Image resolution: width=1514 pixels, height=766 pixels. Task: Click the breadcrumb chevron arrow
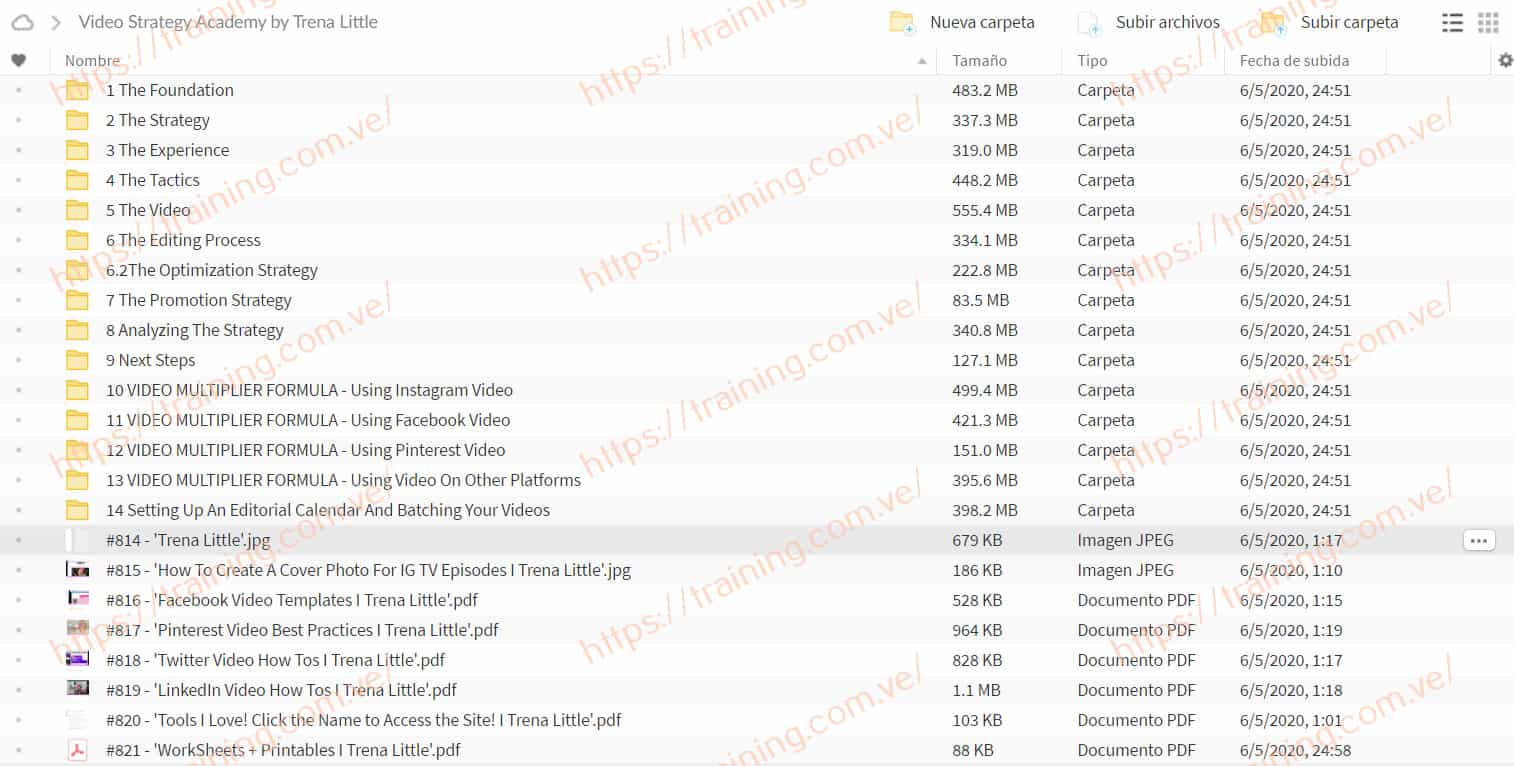(x=56, y=22)
